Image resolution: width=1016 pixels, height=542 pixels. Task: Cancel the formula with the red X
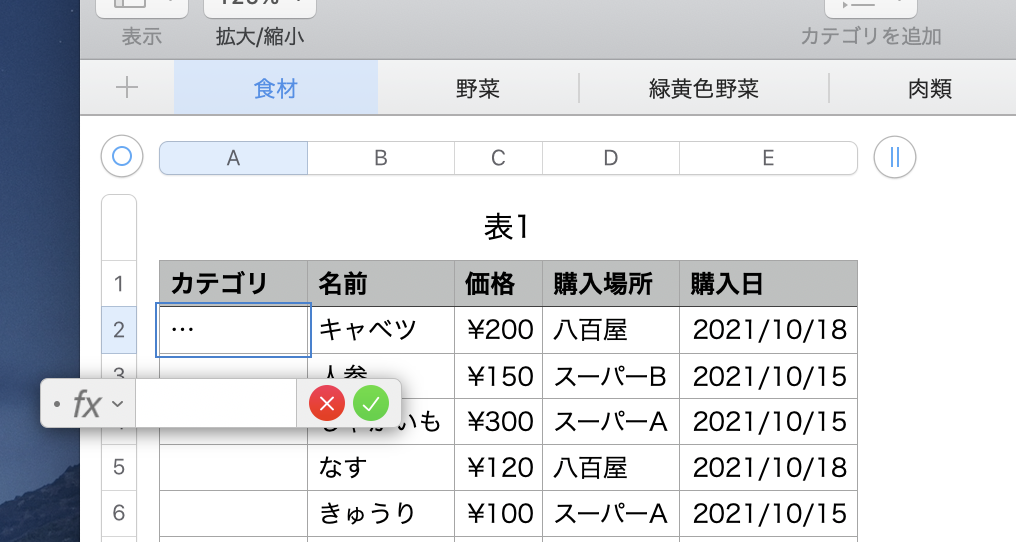(327, 404)
